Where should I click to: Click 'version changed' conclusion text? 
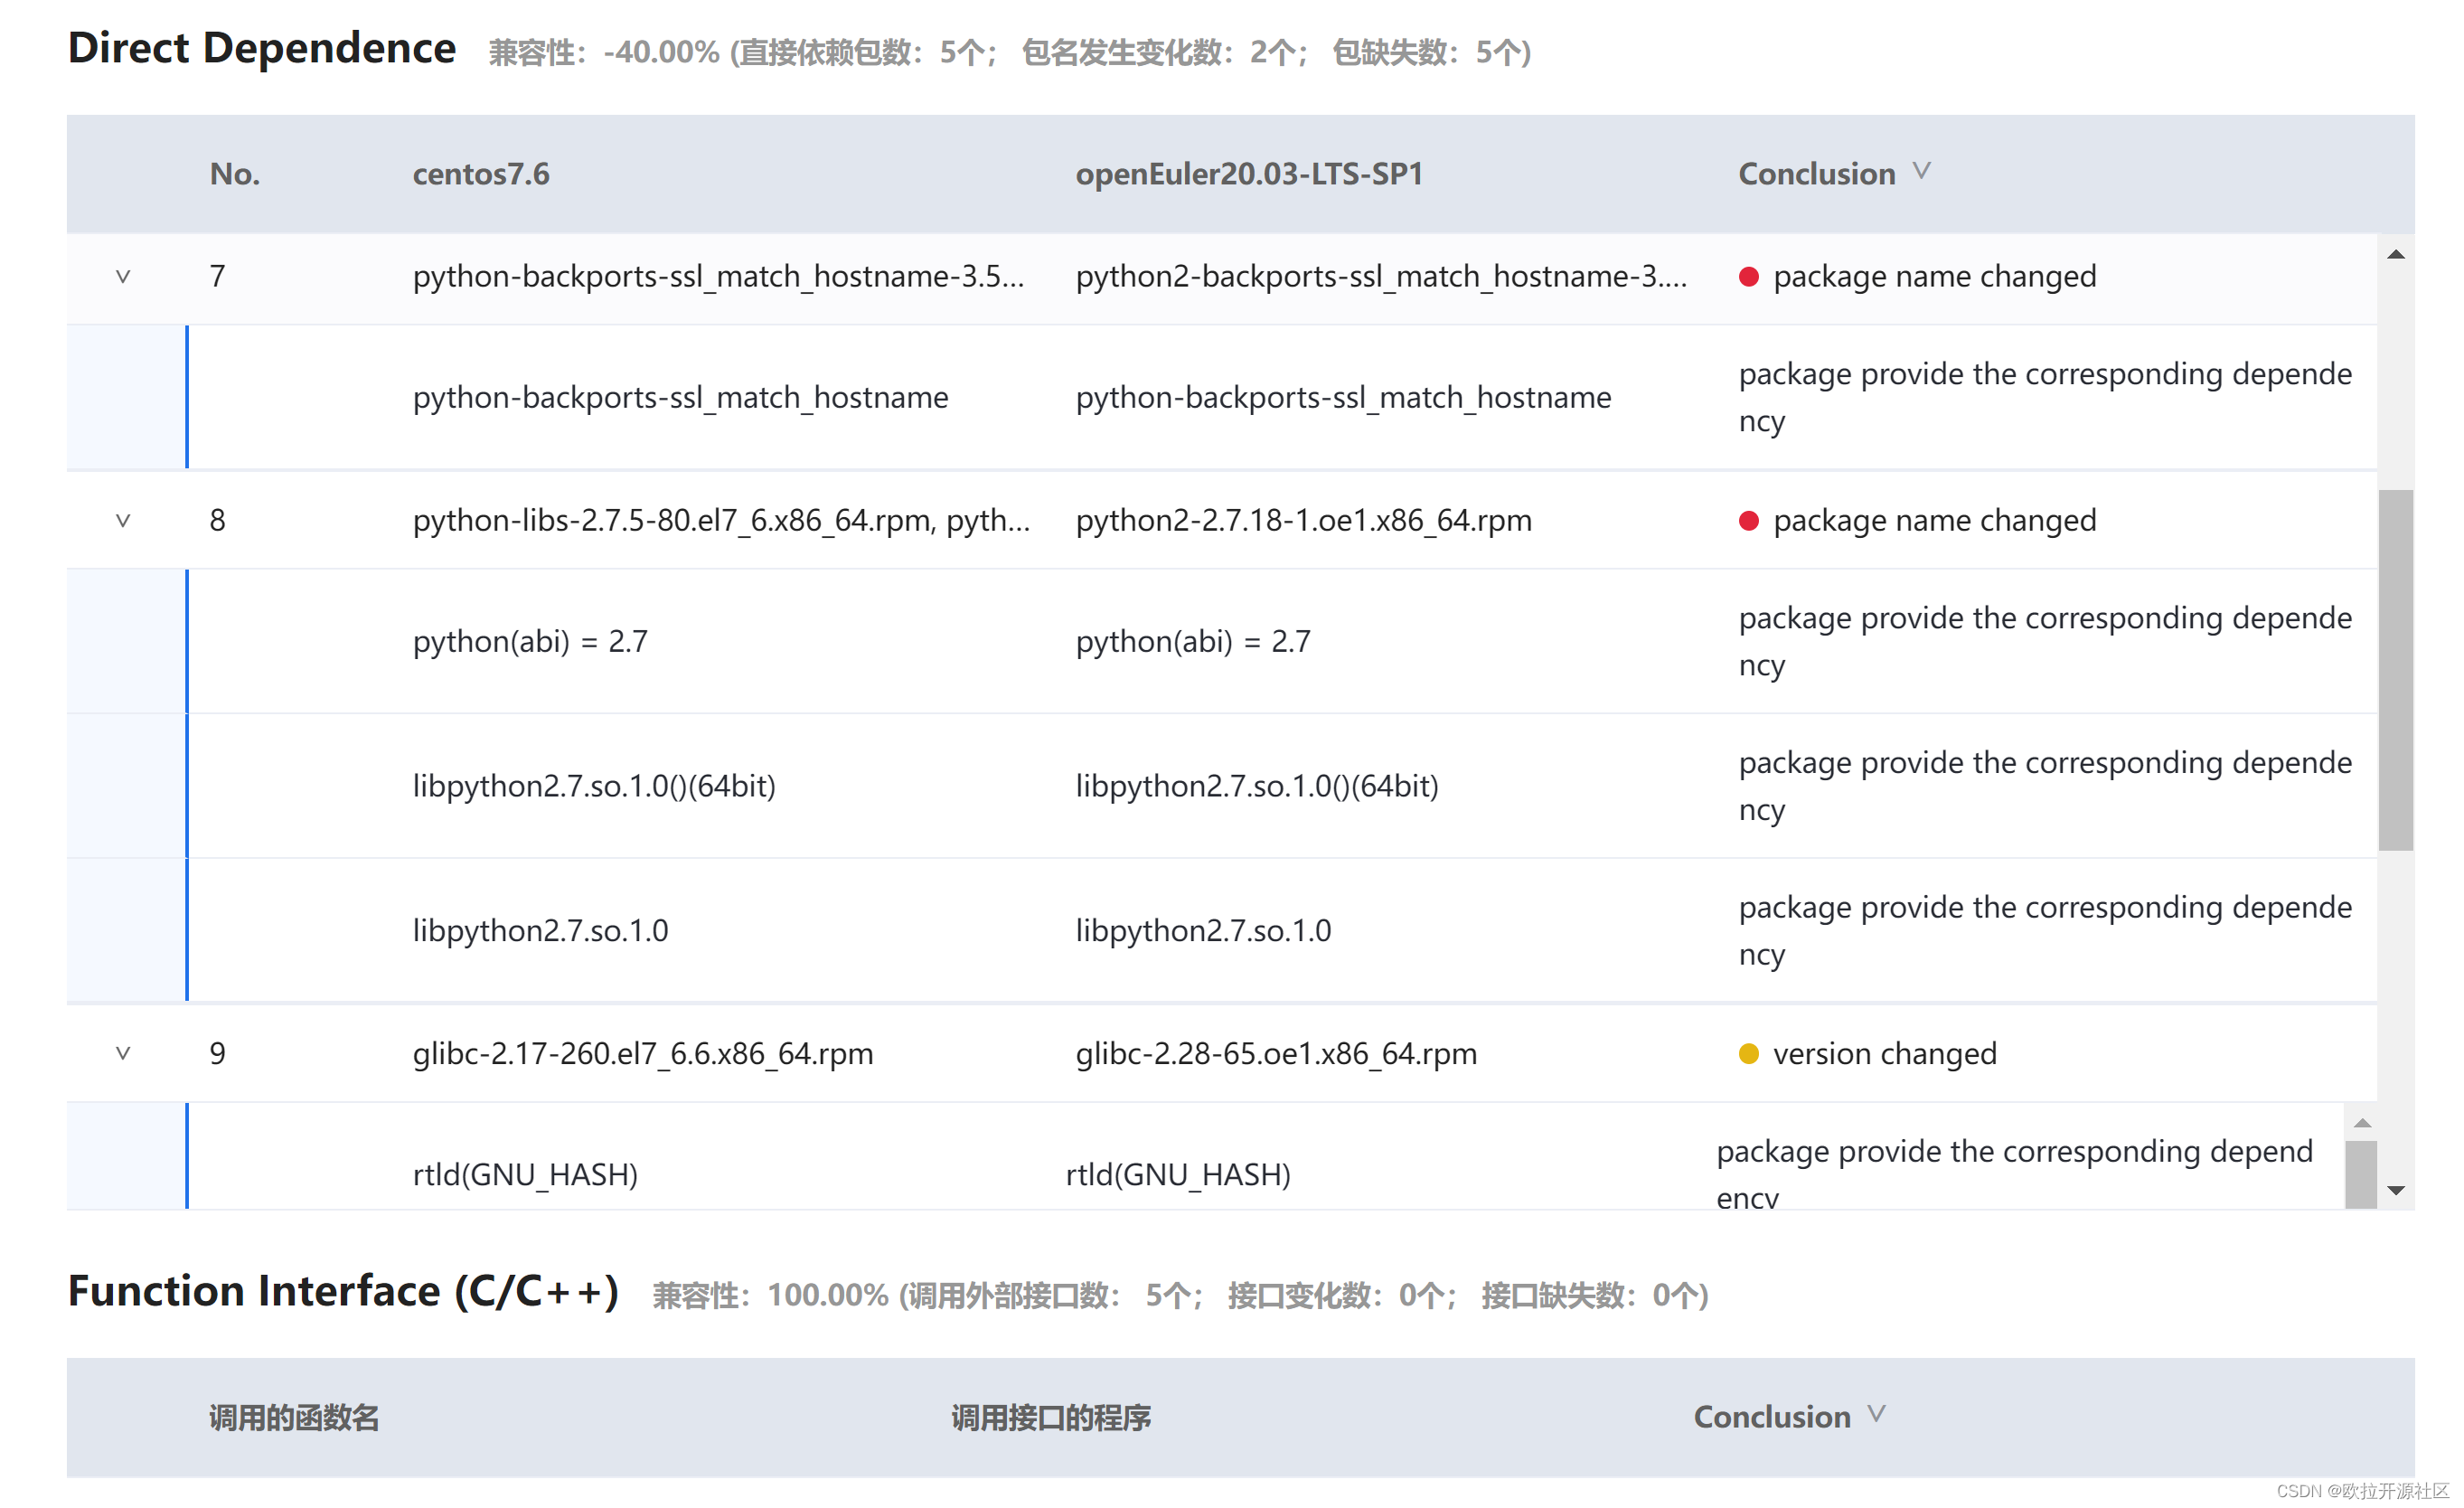point(1884,1054)
